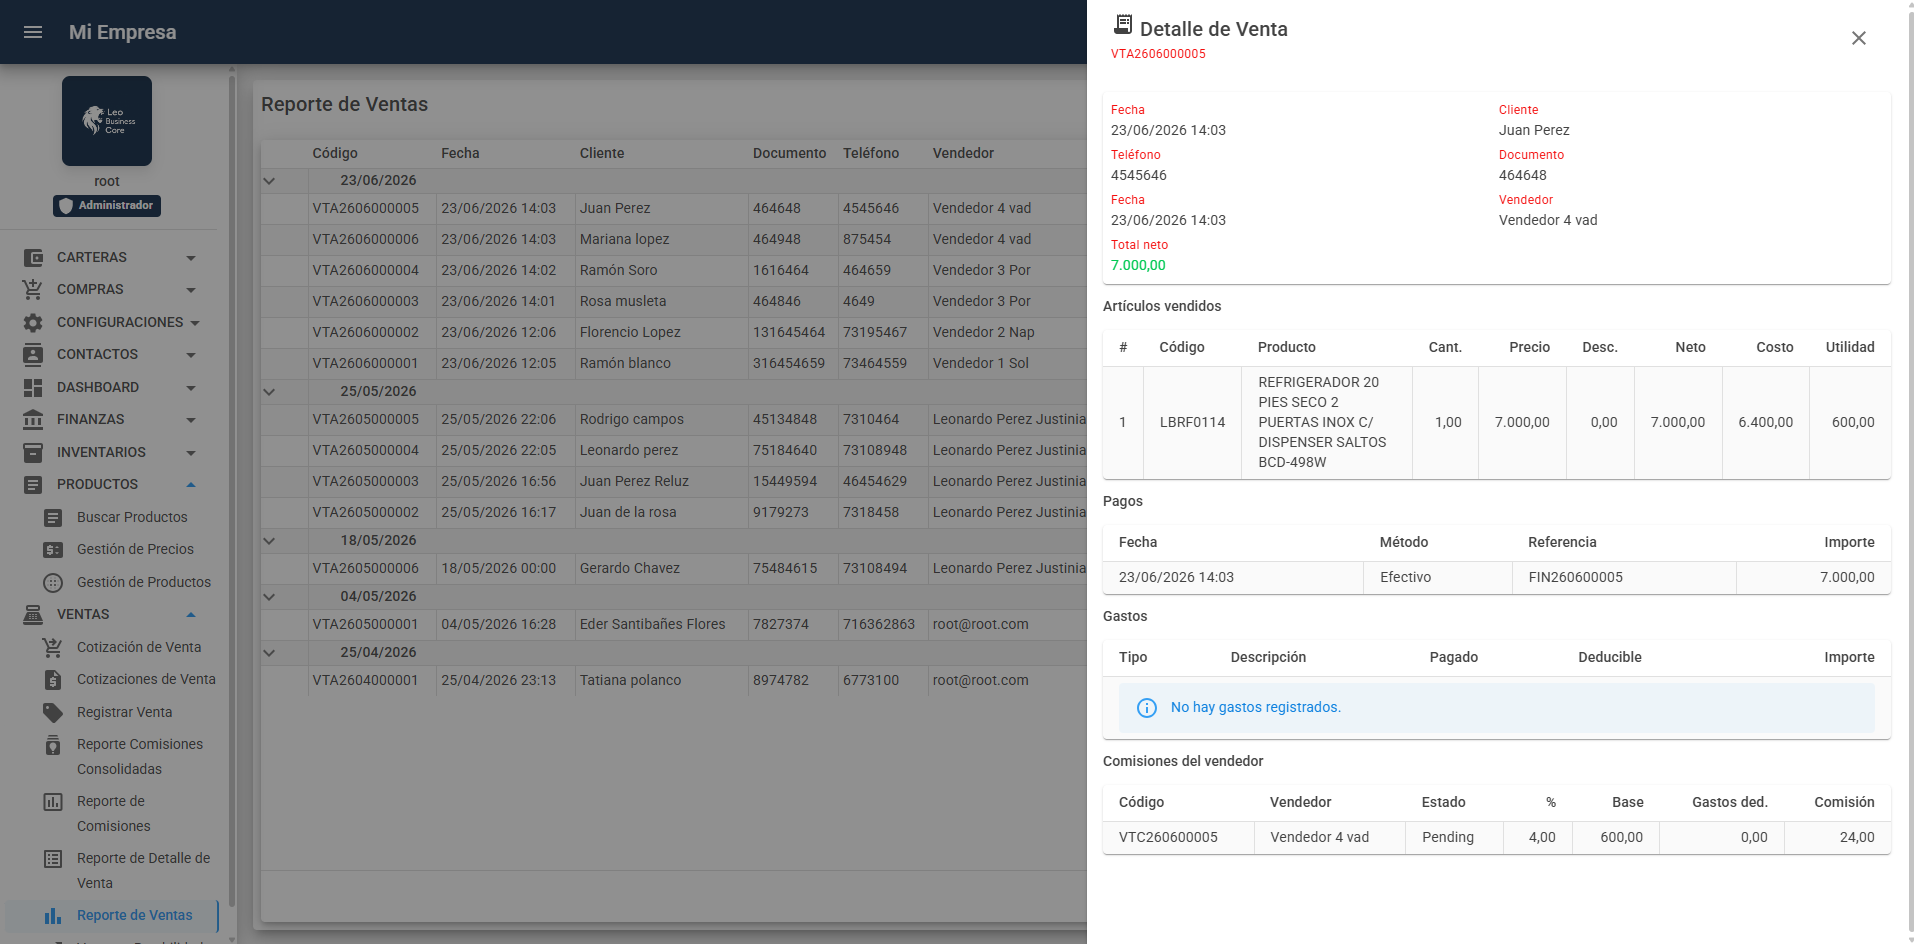Collapse the 25/04/2026 date group

[269, 653]
